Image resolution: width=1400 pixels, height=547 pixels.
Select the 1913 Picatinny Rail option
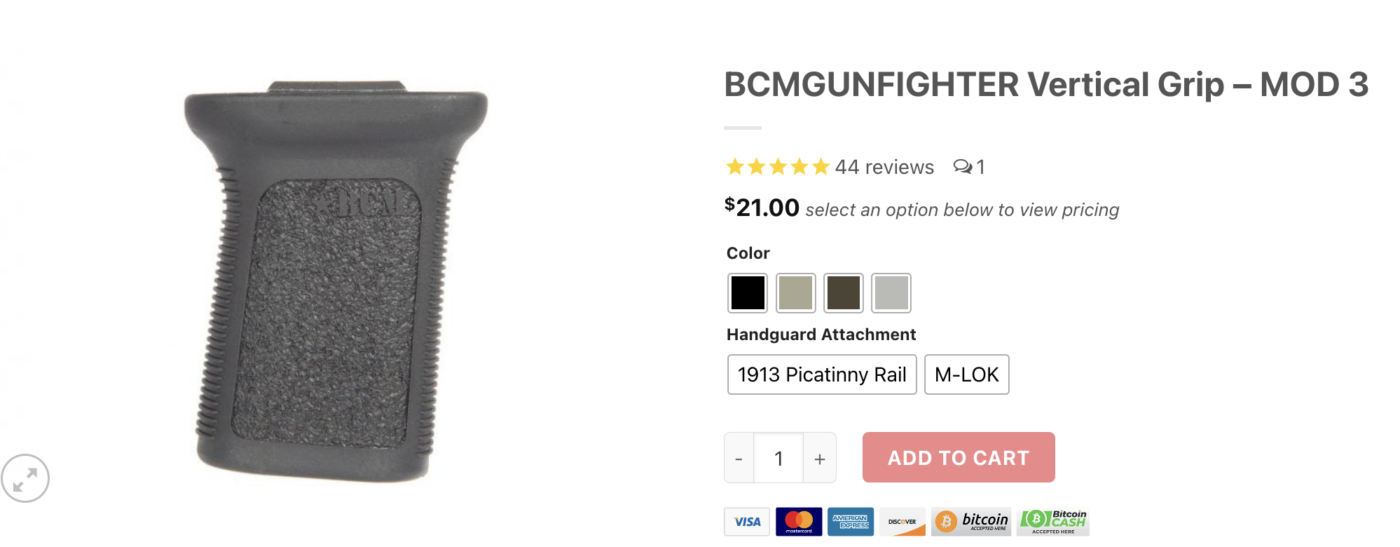point(822,375)
